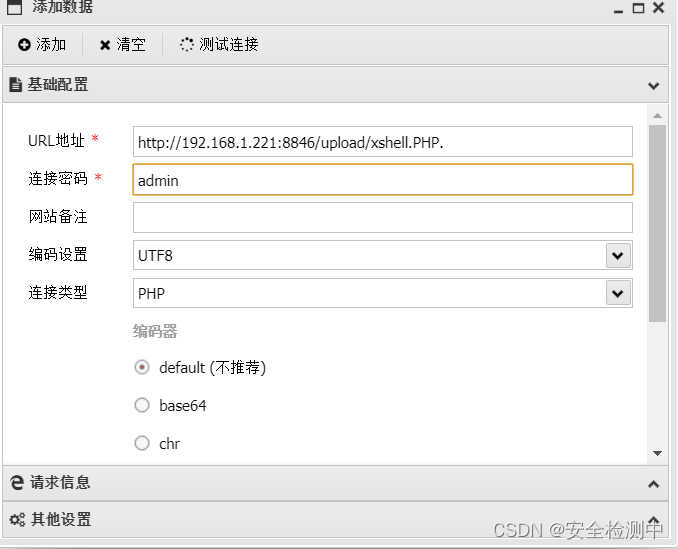
Task: Click the window icon beside 添加数据
Action: (13, 7)
